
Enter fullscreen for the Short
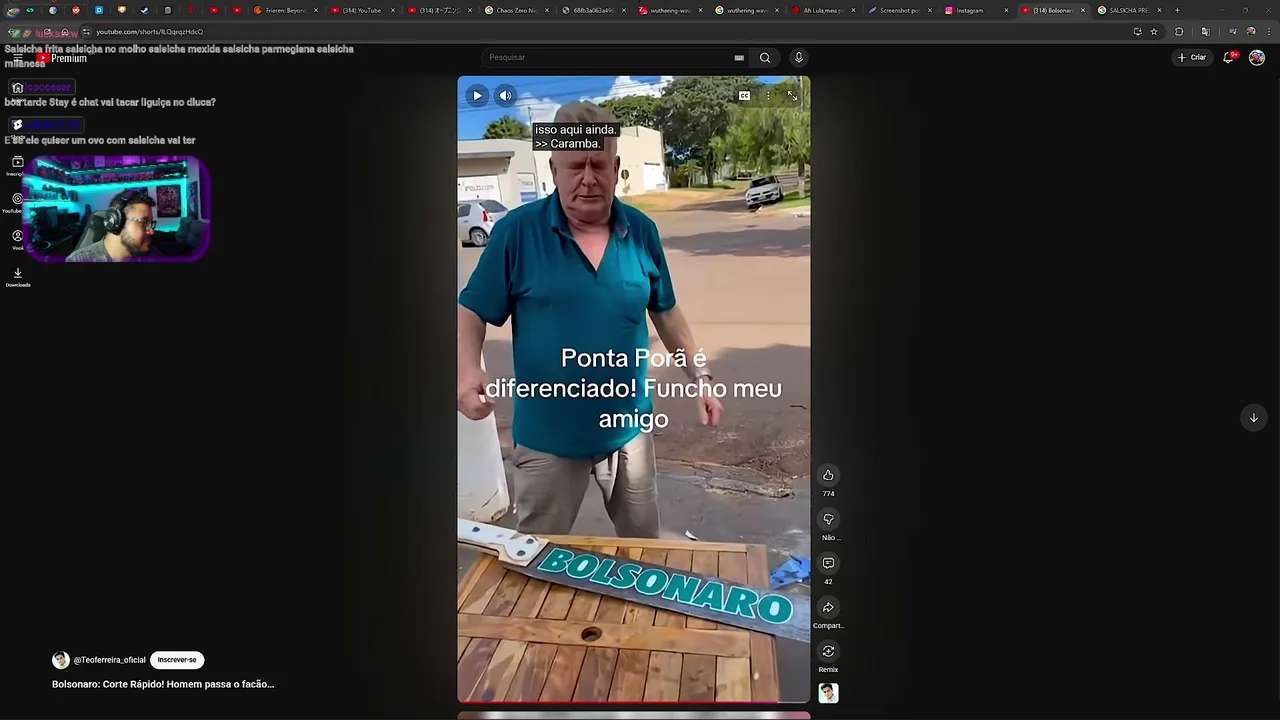point(792,96)
